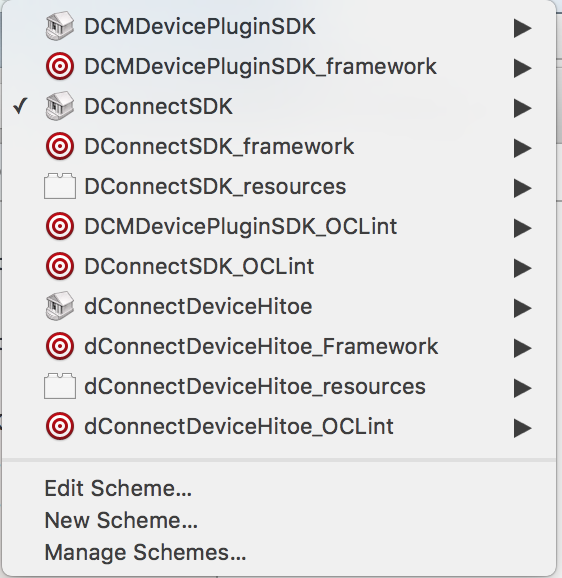Open the DConnectSDK_resources destination arrow
This screenshot has width=562, height=578.
[x=523, y=188]
